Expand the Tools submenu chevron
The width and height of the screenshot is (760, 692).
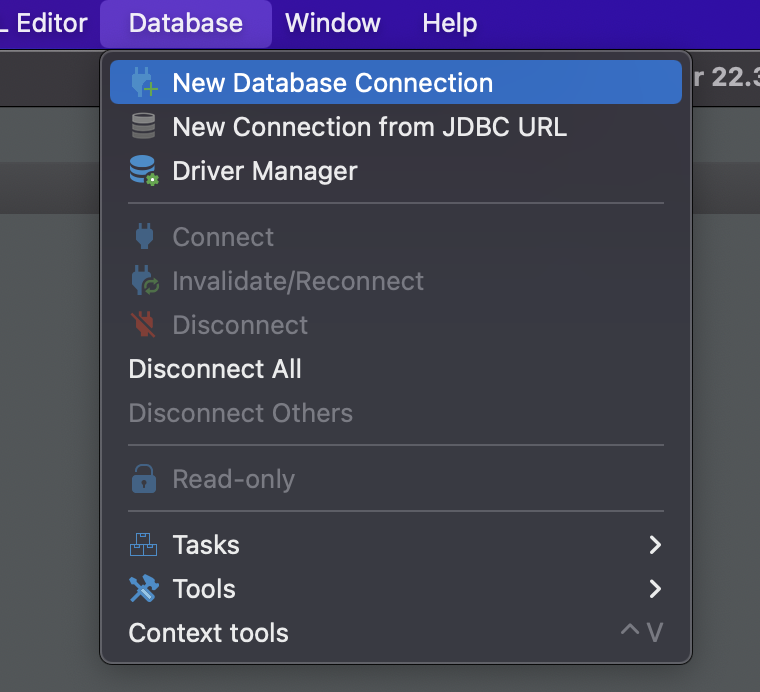(655, 589)
